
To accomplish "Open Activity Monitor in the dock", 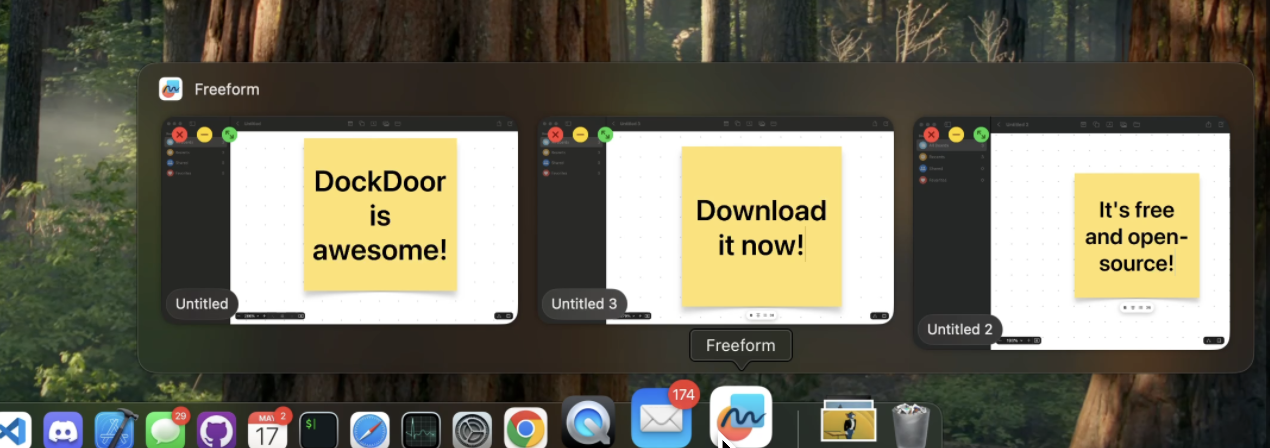I will coord(421,430).
